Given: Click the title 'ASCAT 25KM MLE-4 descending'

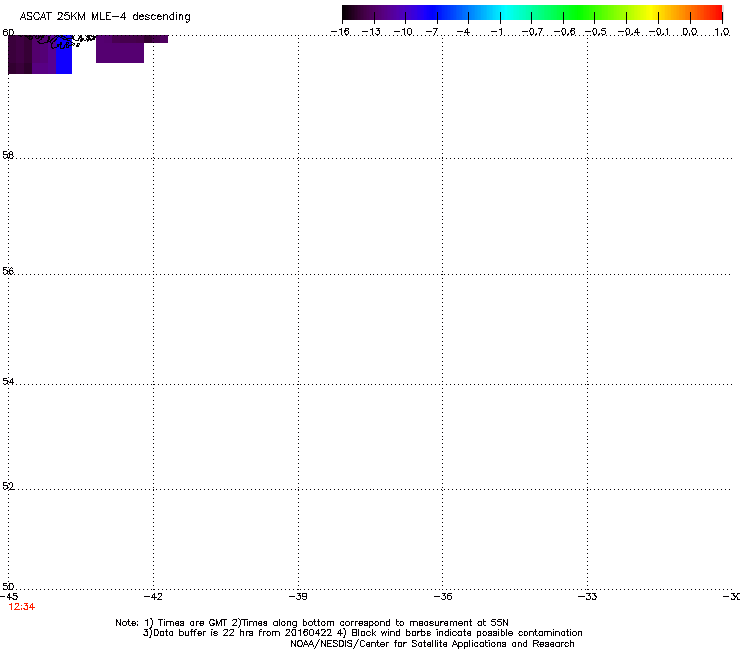Looking at the screenshot, I should [105, 17].
